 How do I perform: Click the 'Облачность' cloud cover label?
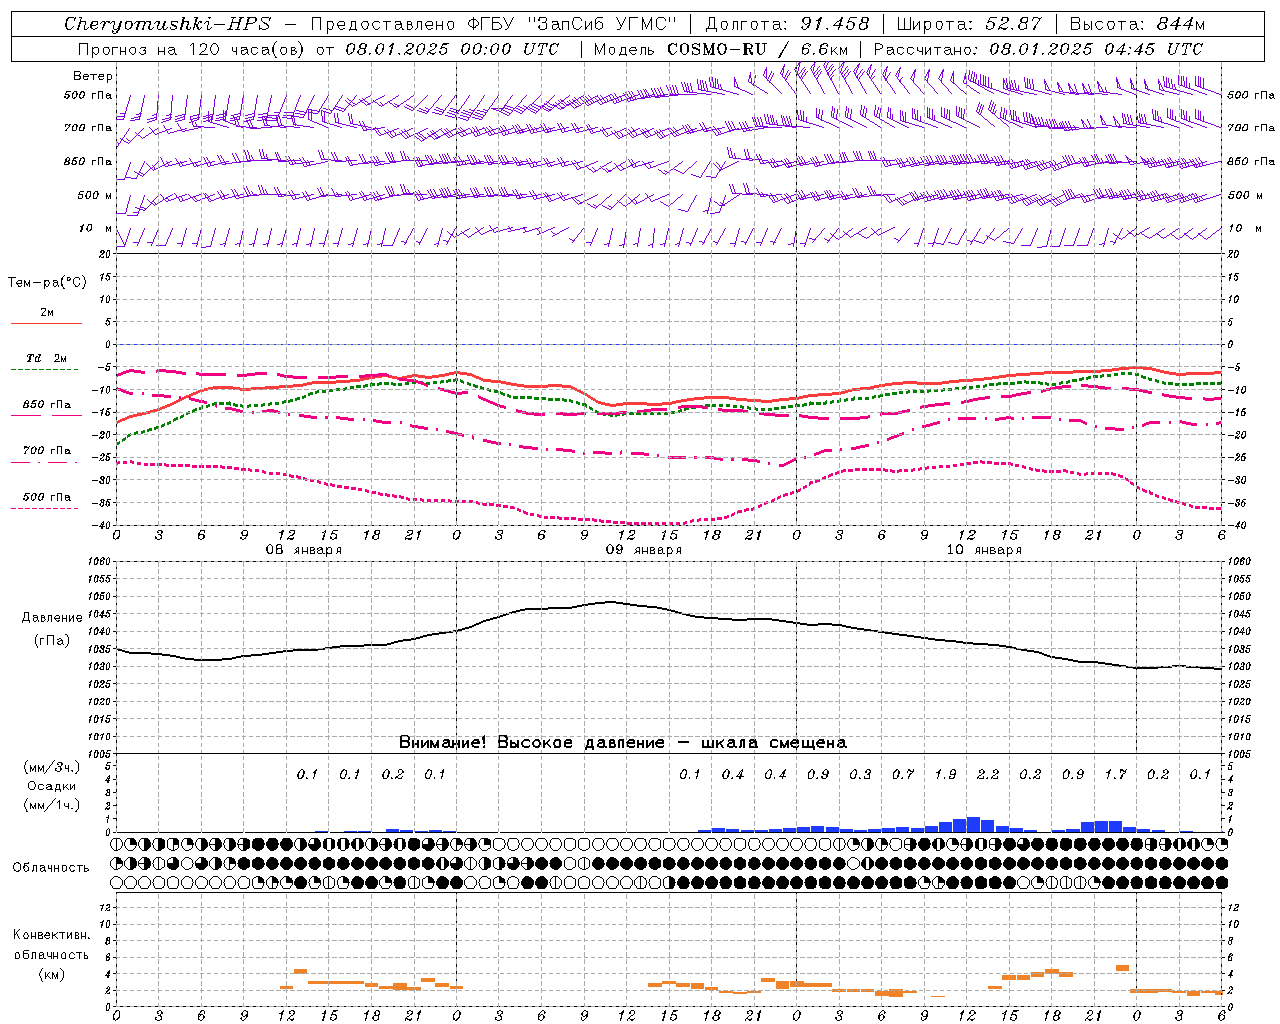(51, 868)
